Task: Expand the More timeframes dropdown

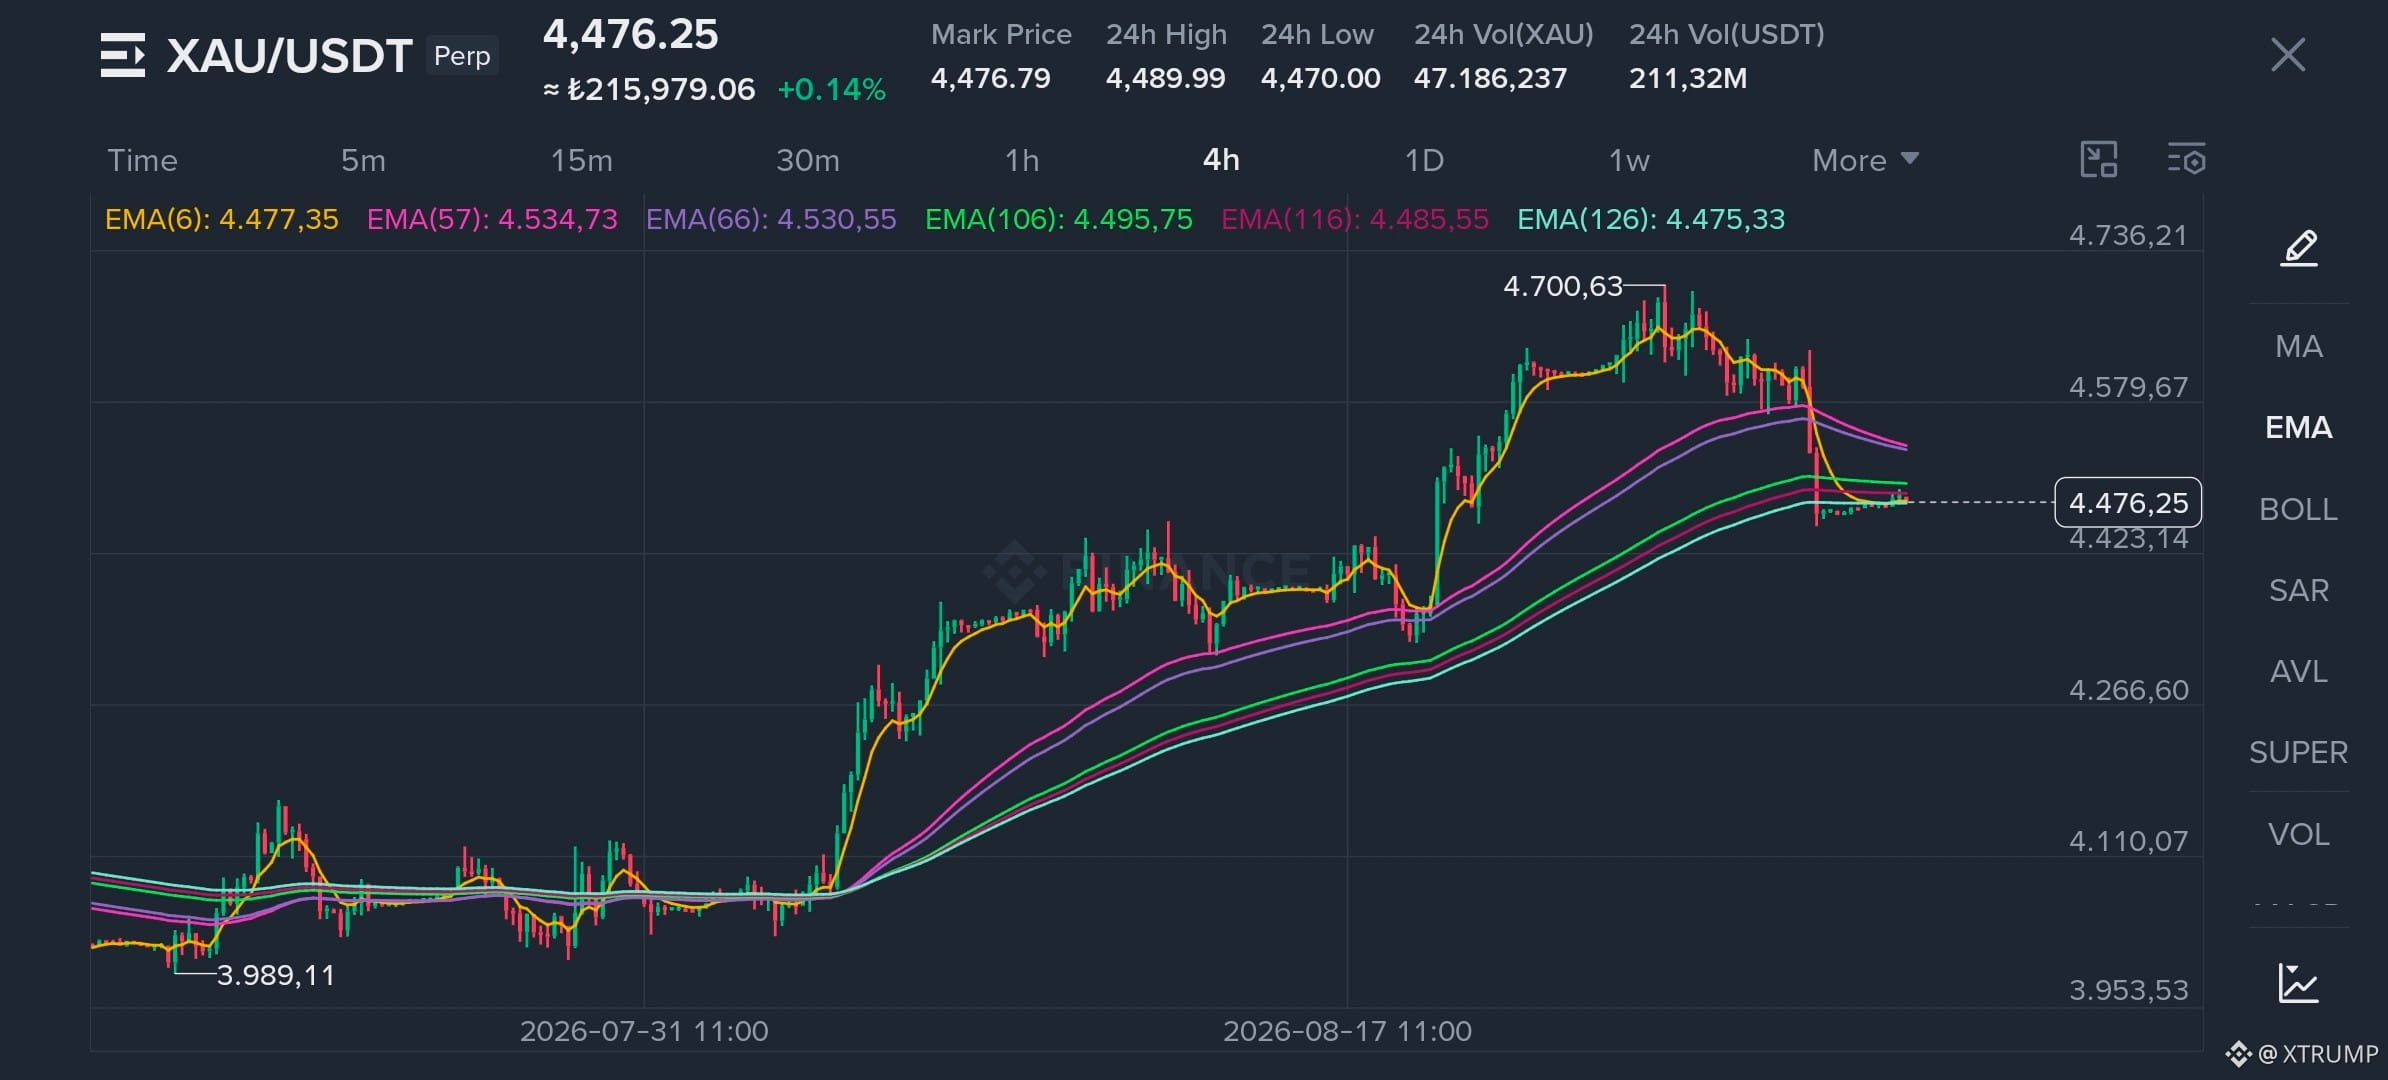Action: click(1865, 160)
